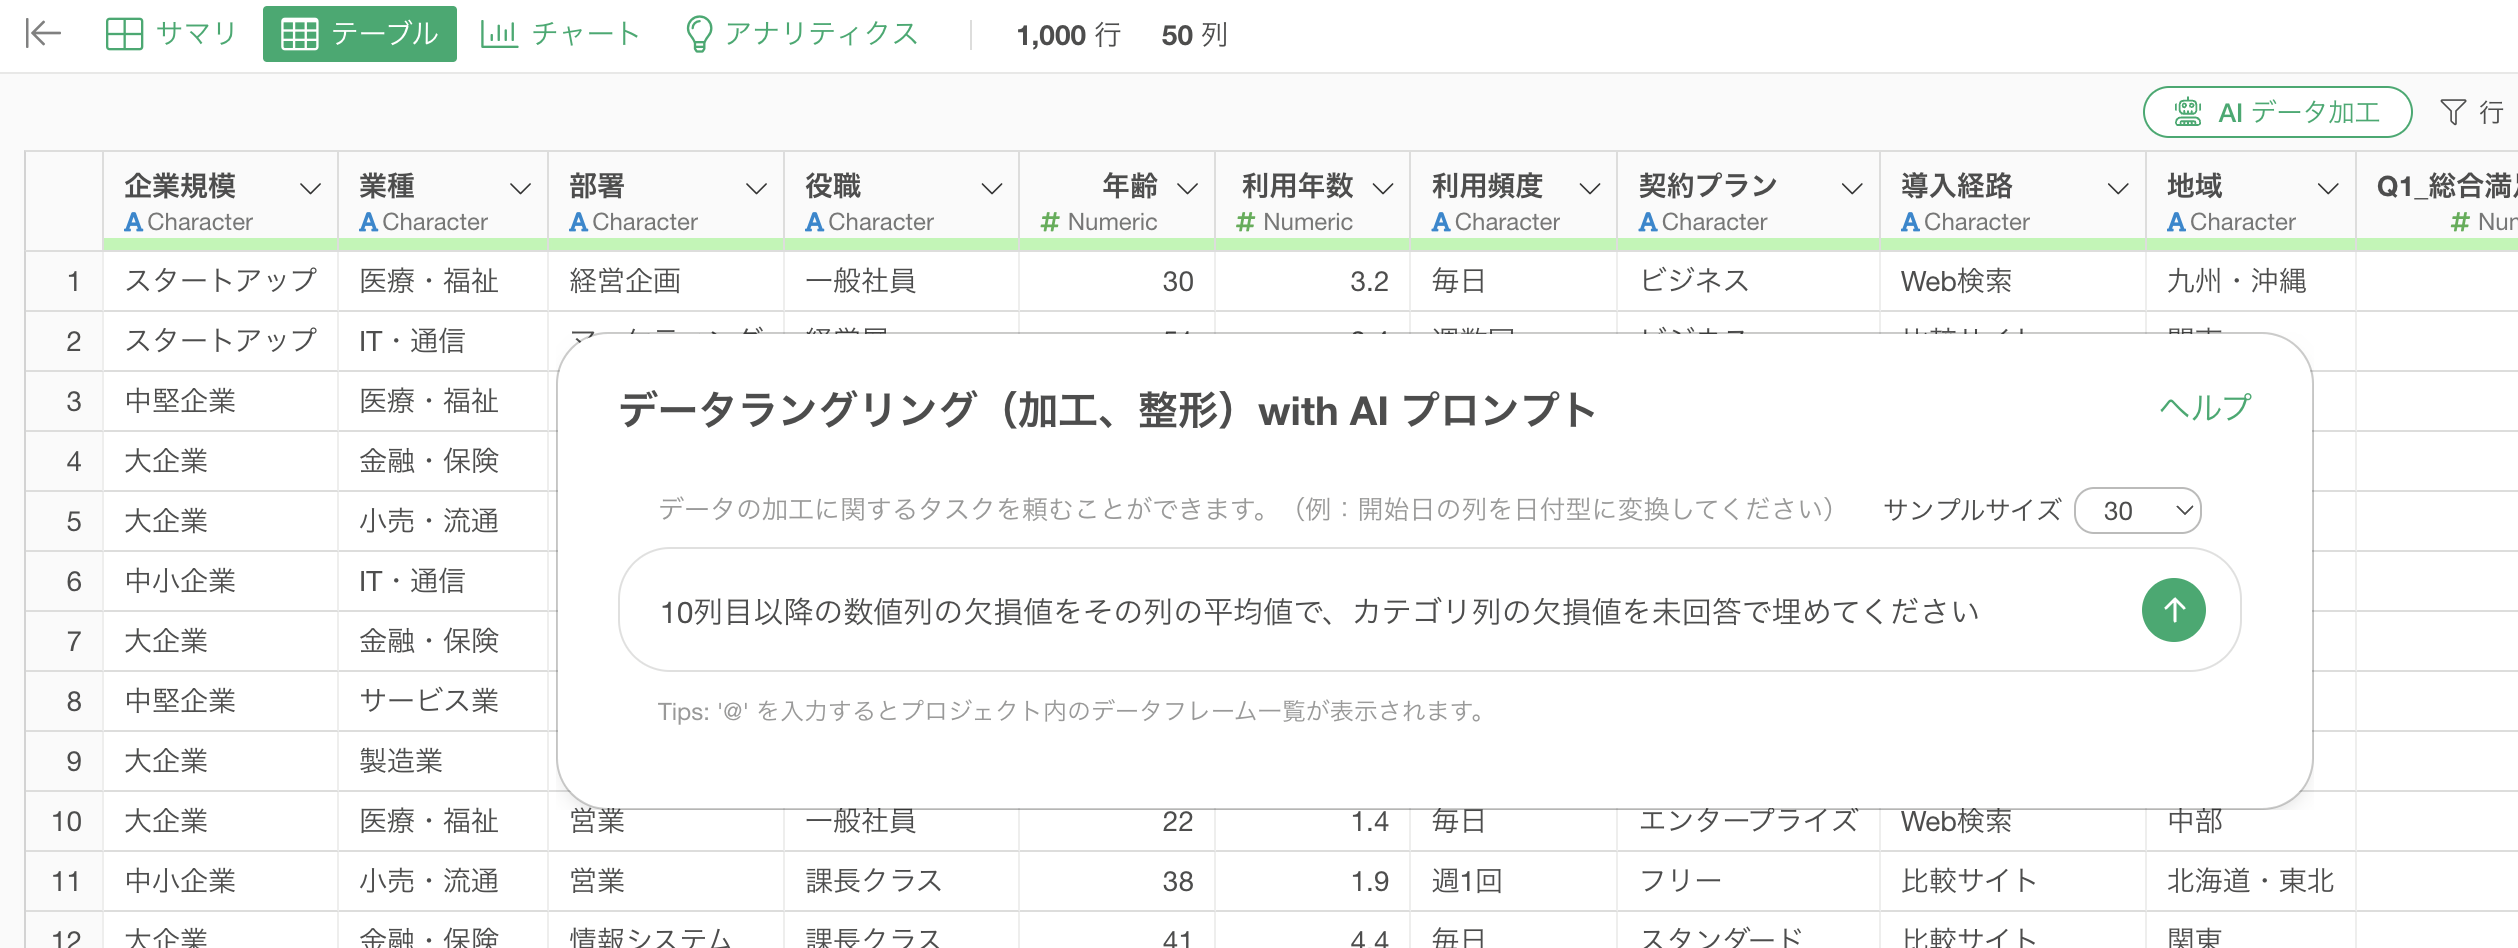Click the filter funnel icon for rows
This screenshot has width=2518, height=948.
(2452, 112)
